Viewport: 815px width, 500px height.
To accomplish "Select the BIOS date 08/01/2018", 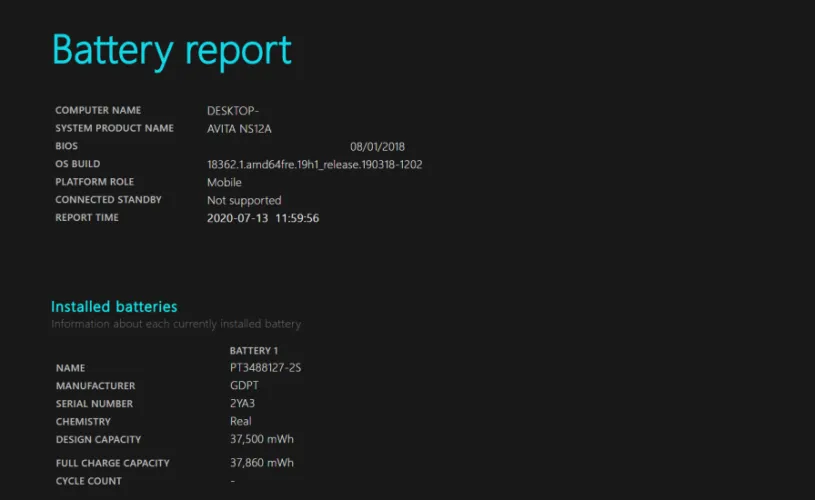I will 377,147.
